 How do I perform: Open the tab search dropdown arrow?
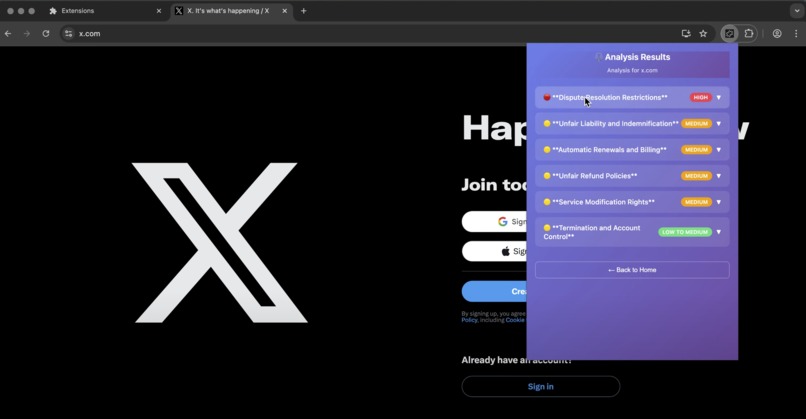pyautogui.click(x=797, y=11)
